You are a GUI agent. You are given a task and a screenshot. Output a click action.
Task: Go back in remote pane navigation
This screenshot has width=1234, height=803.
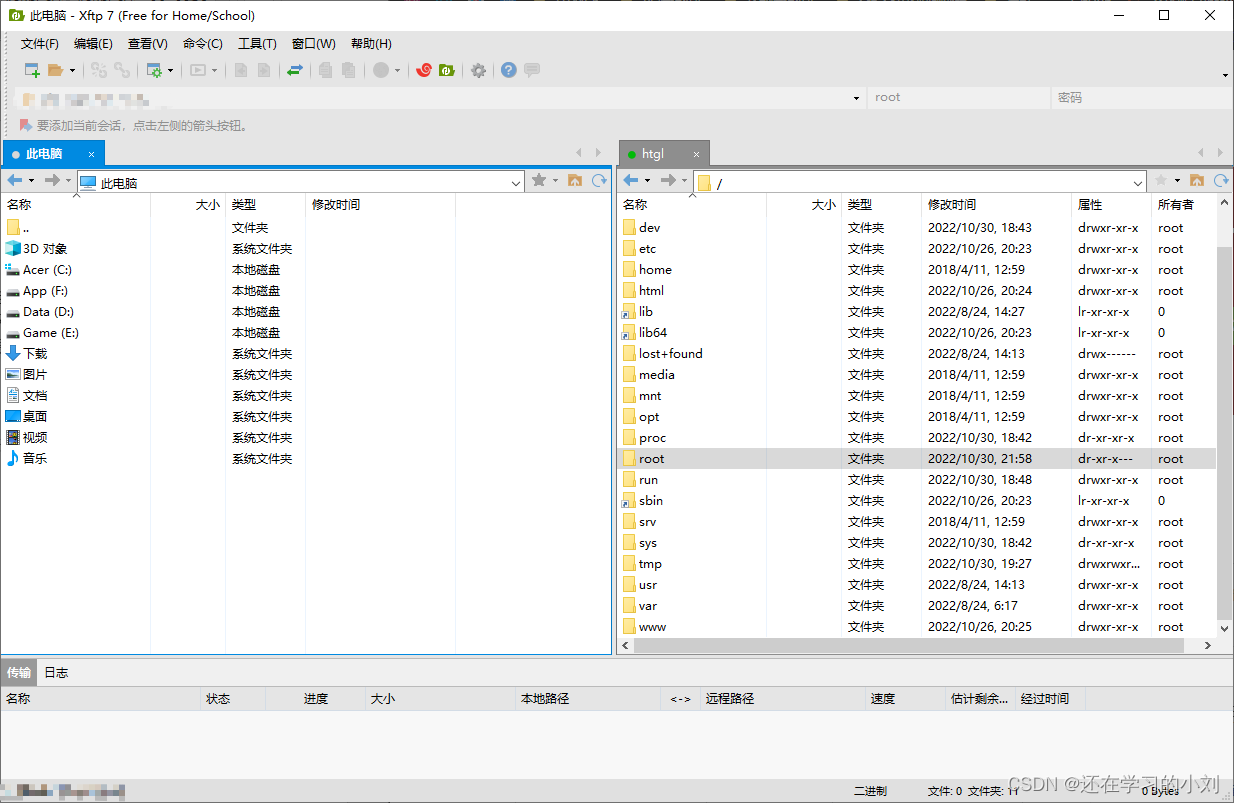631,180
